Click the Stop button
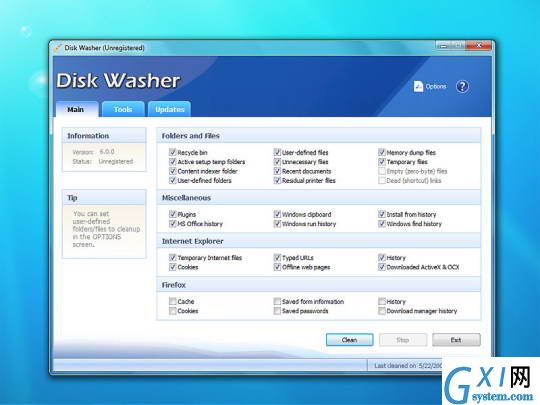The image size is (540, 405). coord(403,340)
